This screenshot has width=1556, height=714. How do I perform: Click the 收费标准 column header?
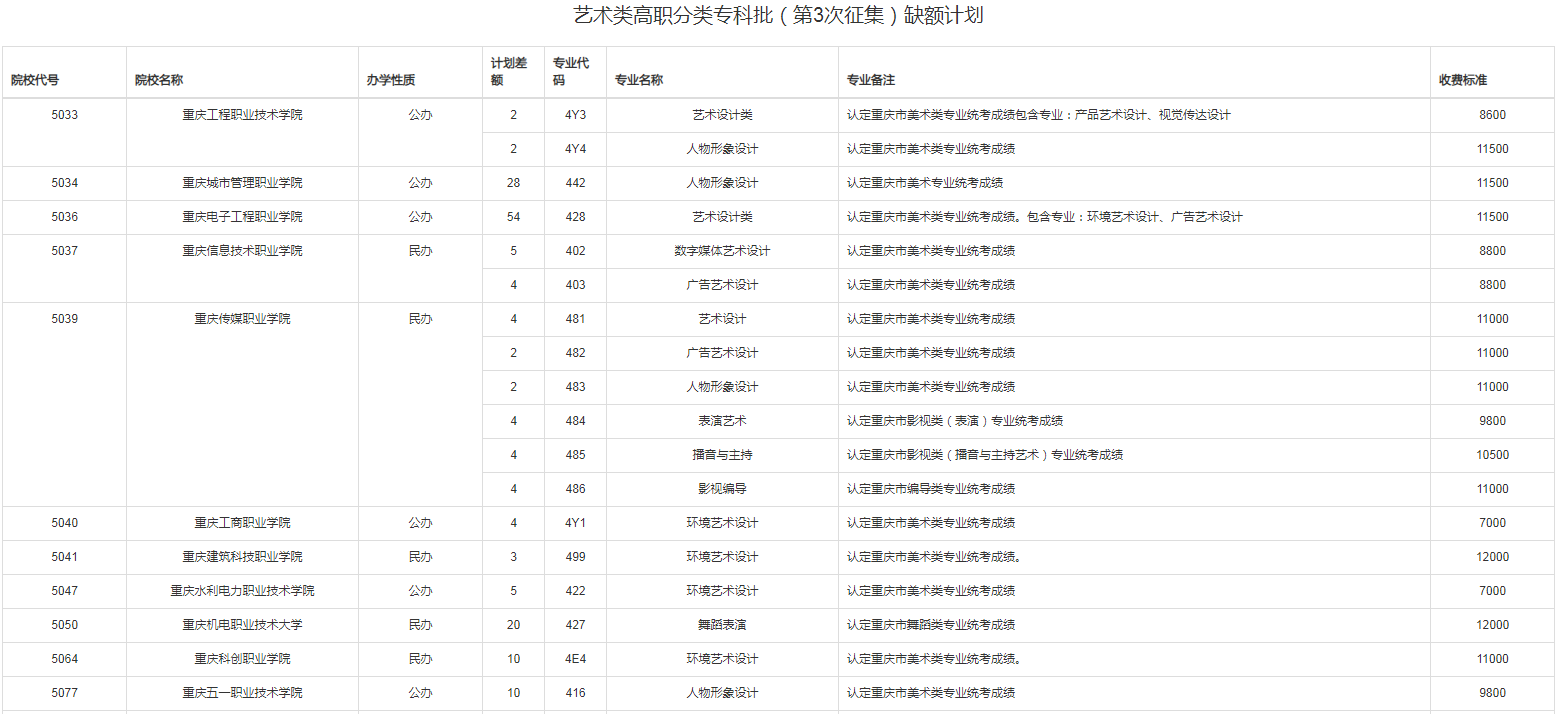[1462, 80]
